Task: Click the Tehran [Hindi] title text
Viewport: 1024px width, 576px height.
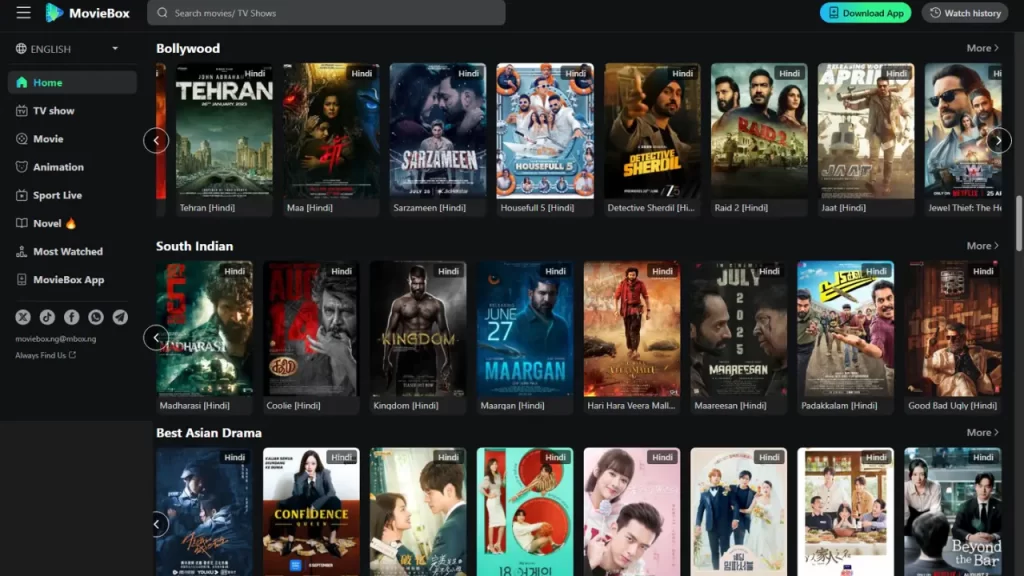Action: tap(207, 208)
